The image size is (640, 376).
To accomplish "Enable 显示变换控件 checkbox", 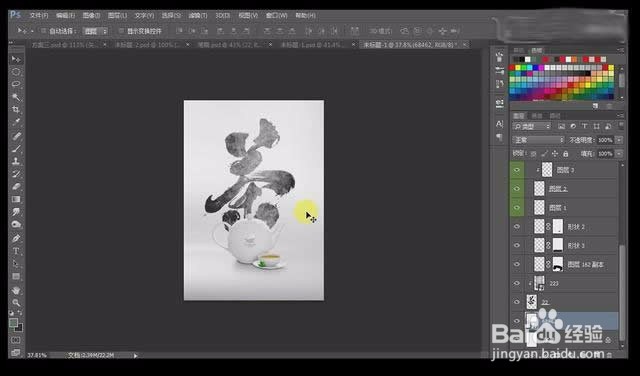I will tap(121, 31).
